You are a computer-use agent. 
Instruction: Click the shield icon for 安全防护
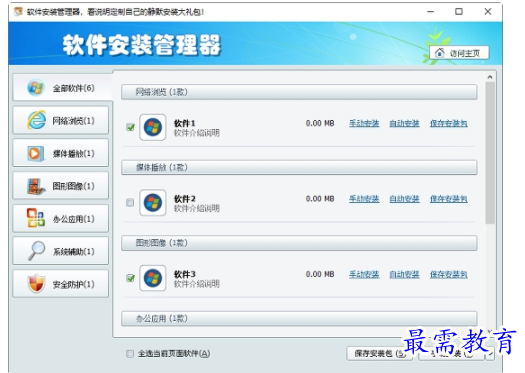click(36, 284)
